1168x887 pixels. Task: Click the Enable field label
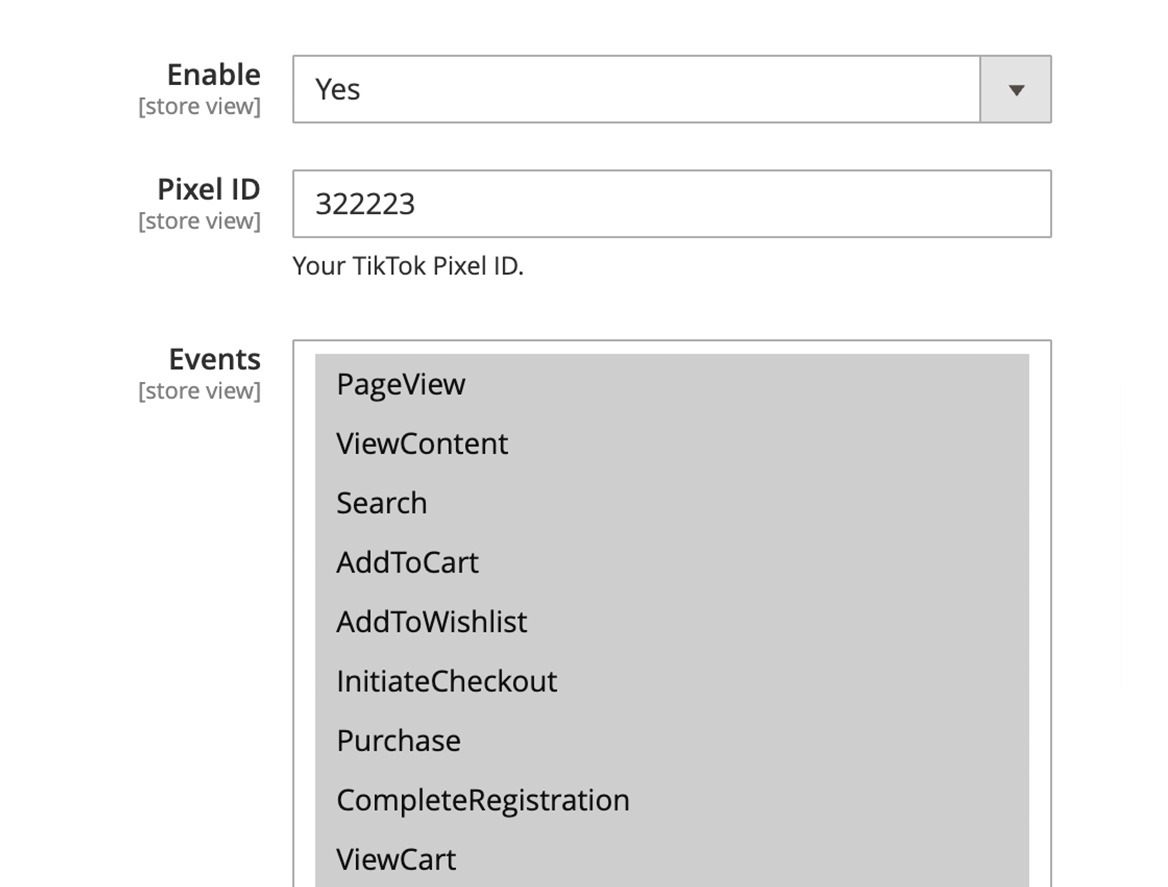[x=213, y=75]
